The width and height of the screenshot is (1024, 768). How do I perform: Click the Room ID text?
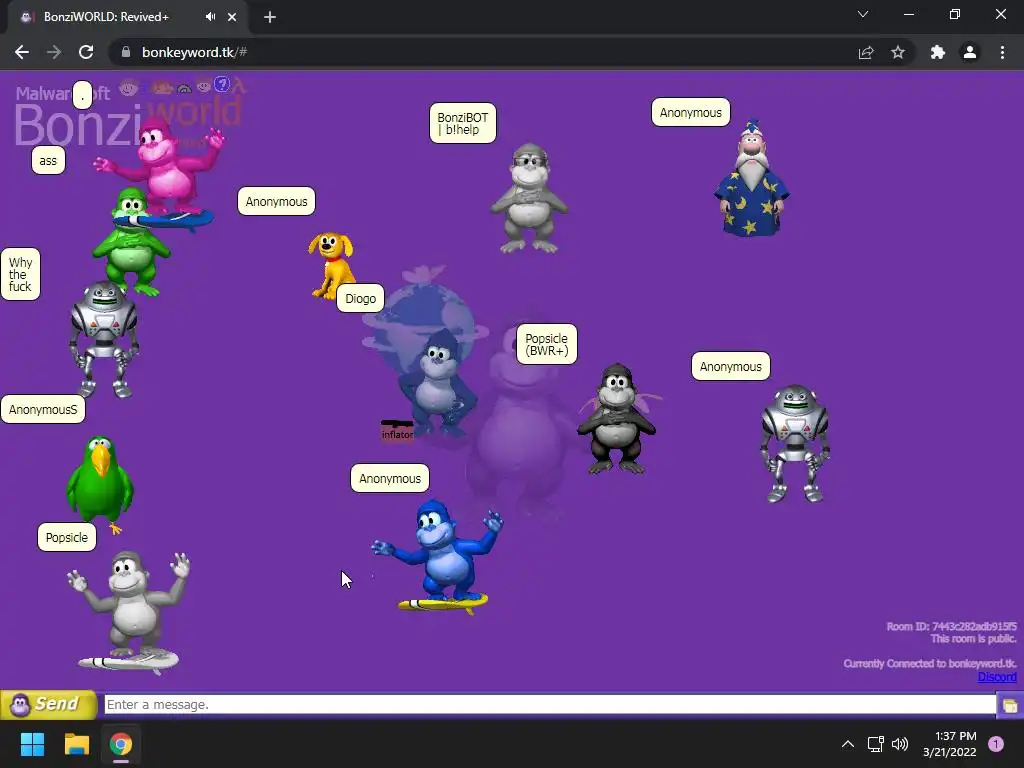coord(952,626)
